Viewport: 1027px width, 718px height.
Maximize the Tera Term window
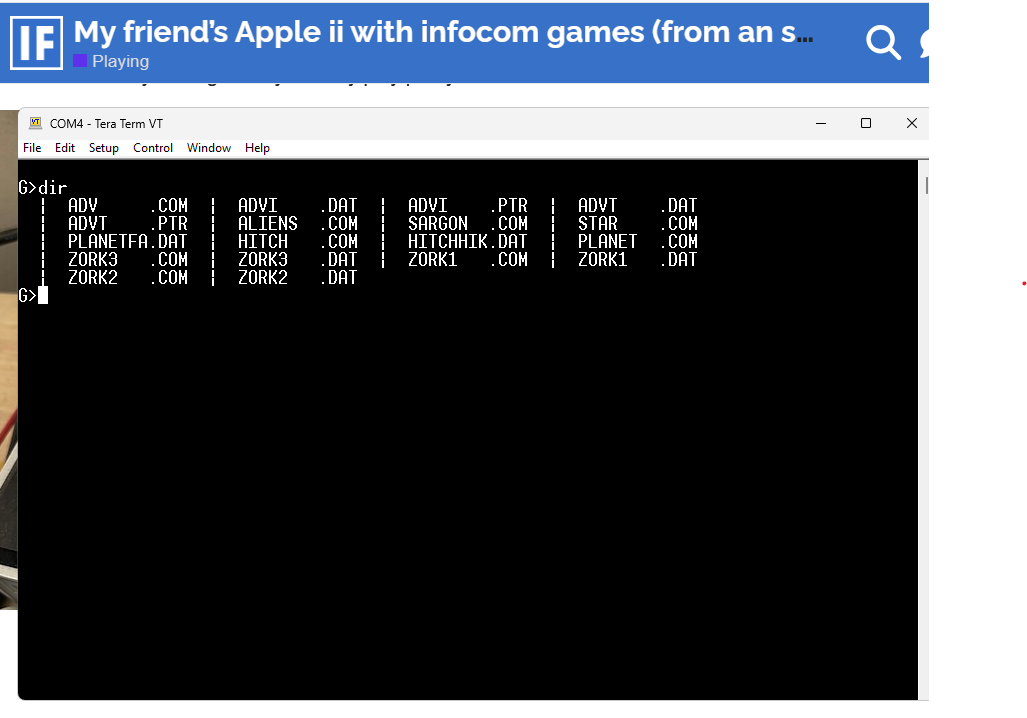(866, 123)
